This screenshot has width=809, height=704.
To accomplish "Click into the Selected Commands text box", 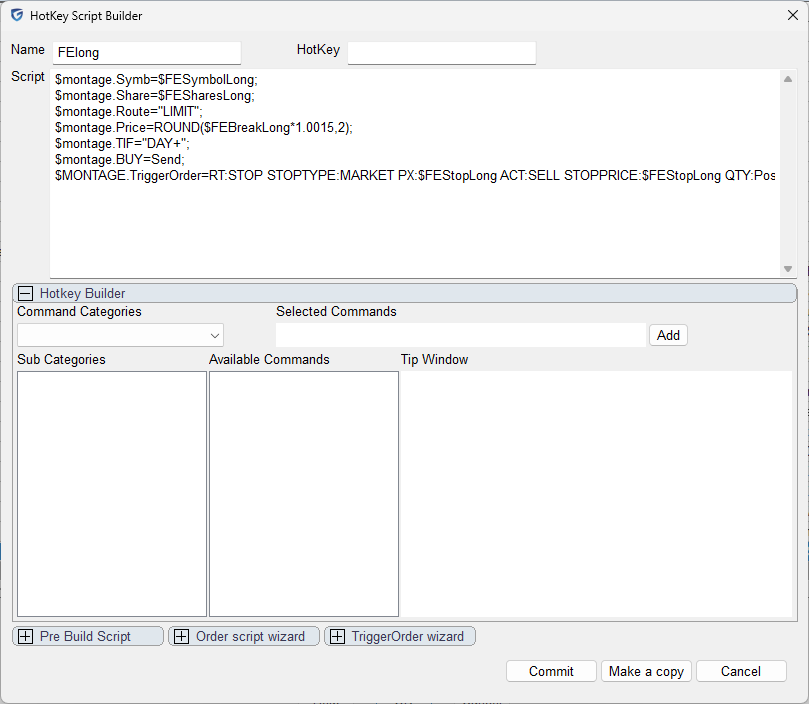I will pos(460,335).
